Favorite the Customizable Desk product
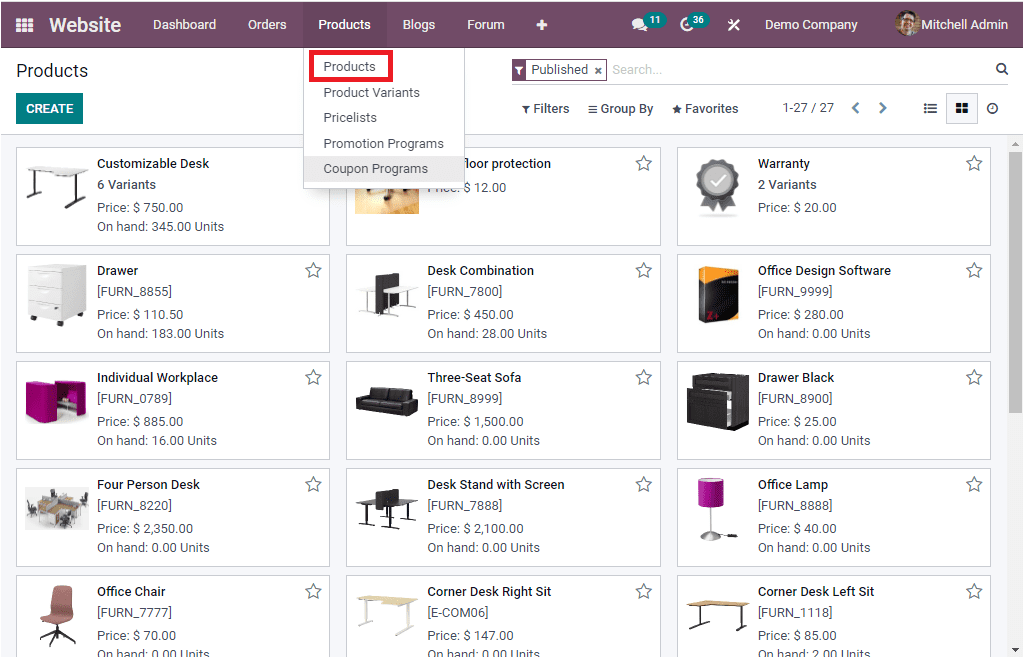Viewport: 1024px width, 658px height. click(313, 163)
